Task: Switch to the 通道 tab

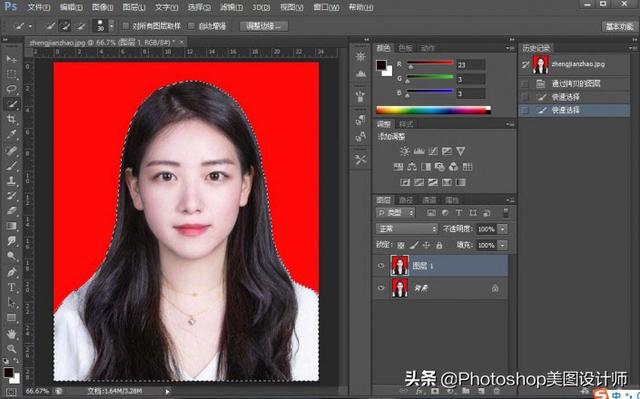Action: (x=429, y=200)
